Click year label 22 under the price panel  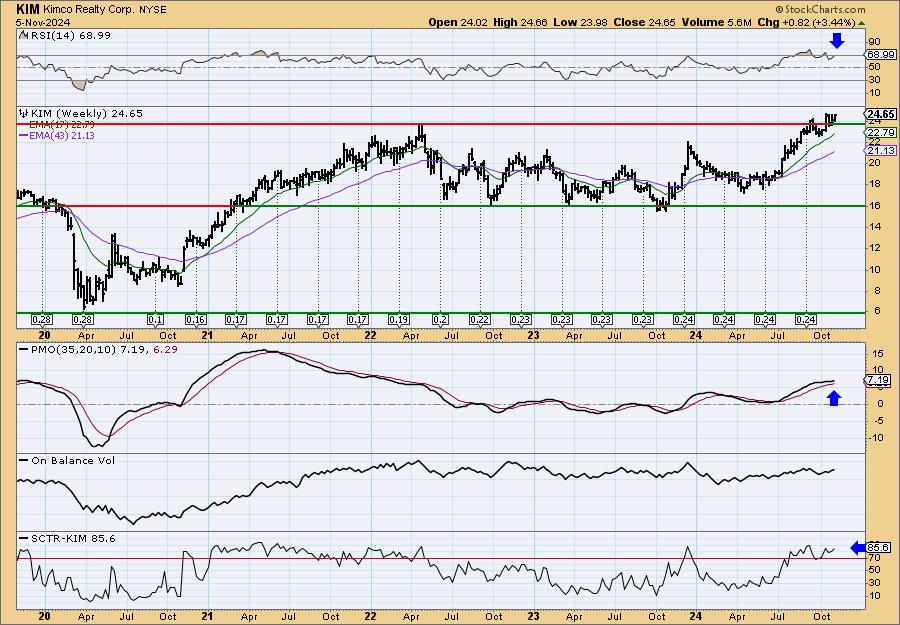click(370, 335)
